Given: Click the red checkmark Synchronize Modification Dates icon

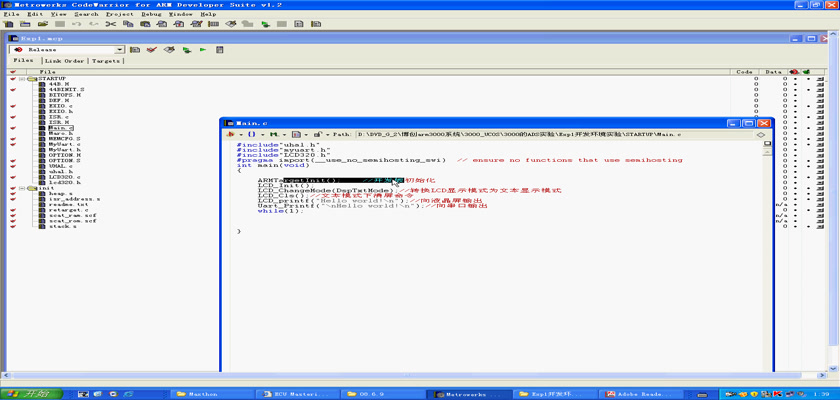Looking at the screenshot, I should [x=152, y=50].
